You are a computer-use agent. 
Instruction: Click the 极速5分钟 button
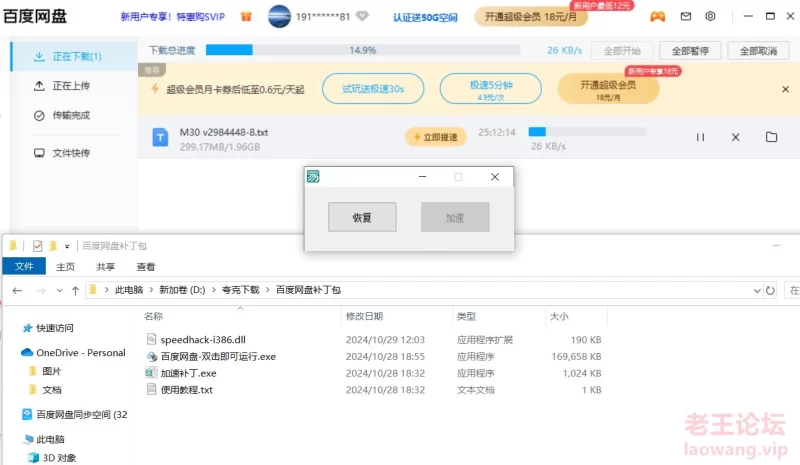click(x=491, y=89)
